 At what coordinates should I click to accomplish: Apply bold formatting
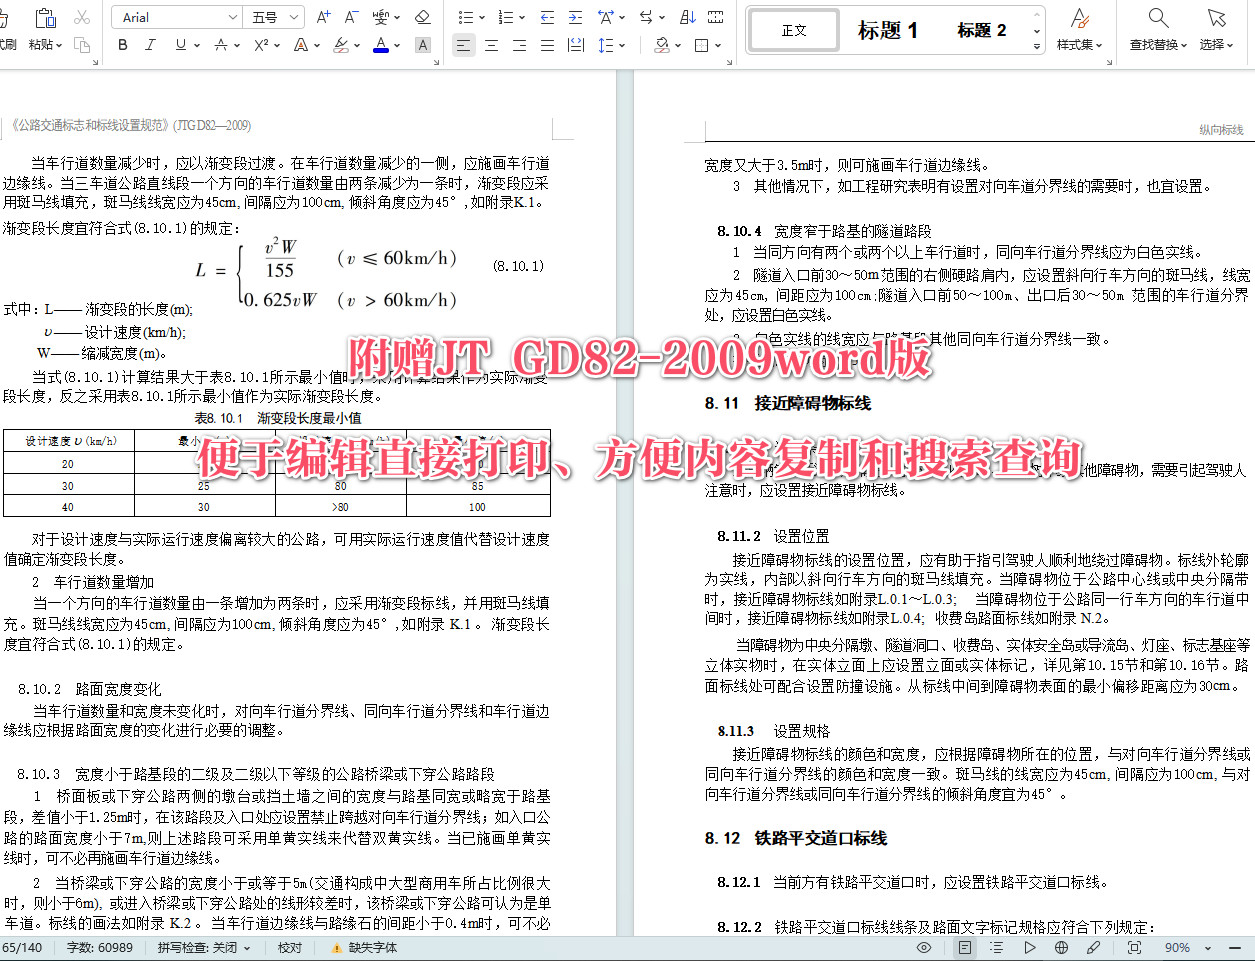click(x=123, y=45)
